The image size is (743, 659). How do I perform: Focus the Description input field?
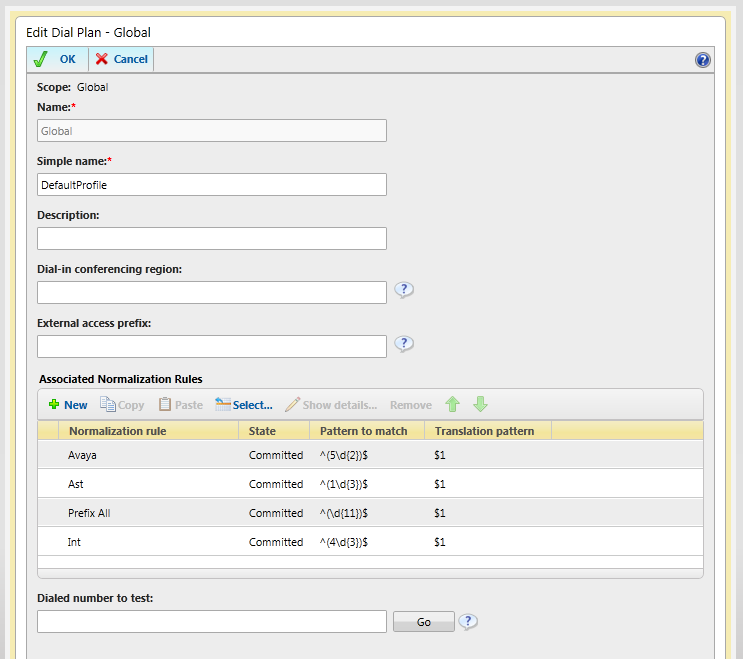tap(212, 238)
